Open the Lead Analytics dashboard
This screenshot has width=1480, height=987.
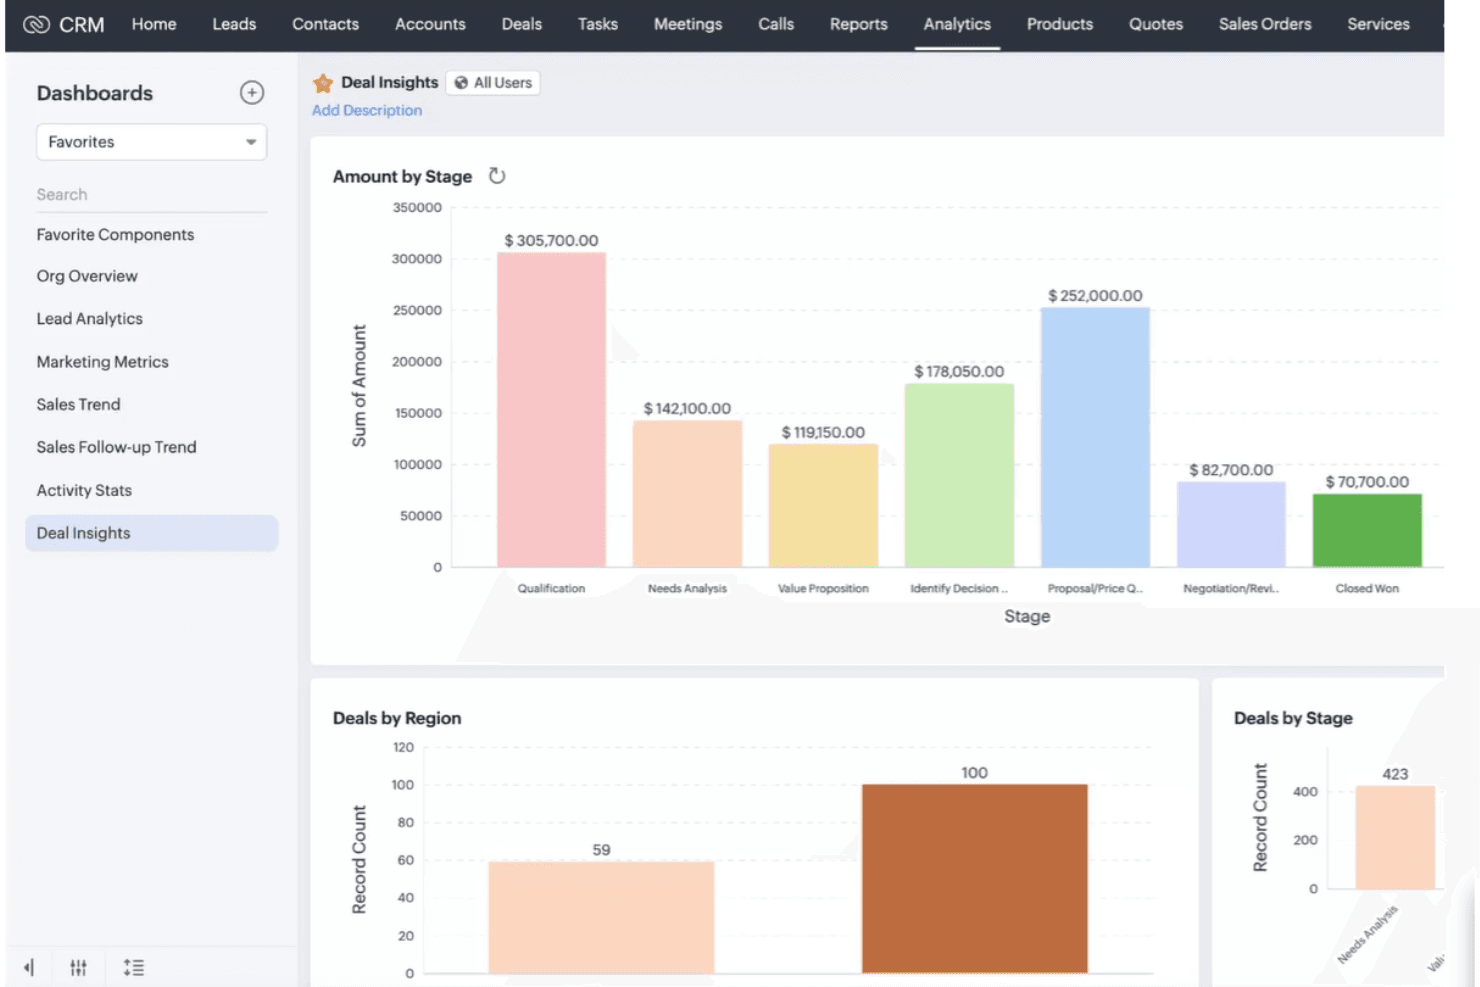pyautogui.click(x=90, y=319)
